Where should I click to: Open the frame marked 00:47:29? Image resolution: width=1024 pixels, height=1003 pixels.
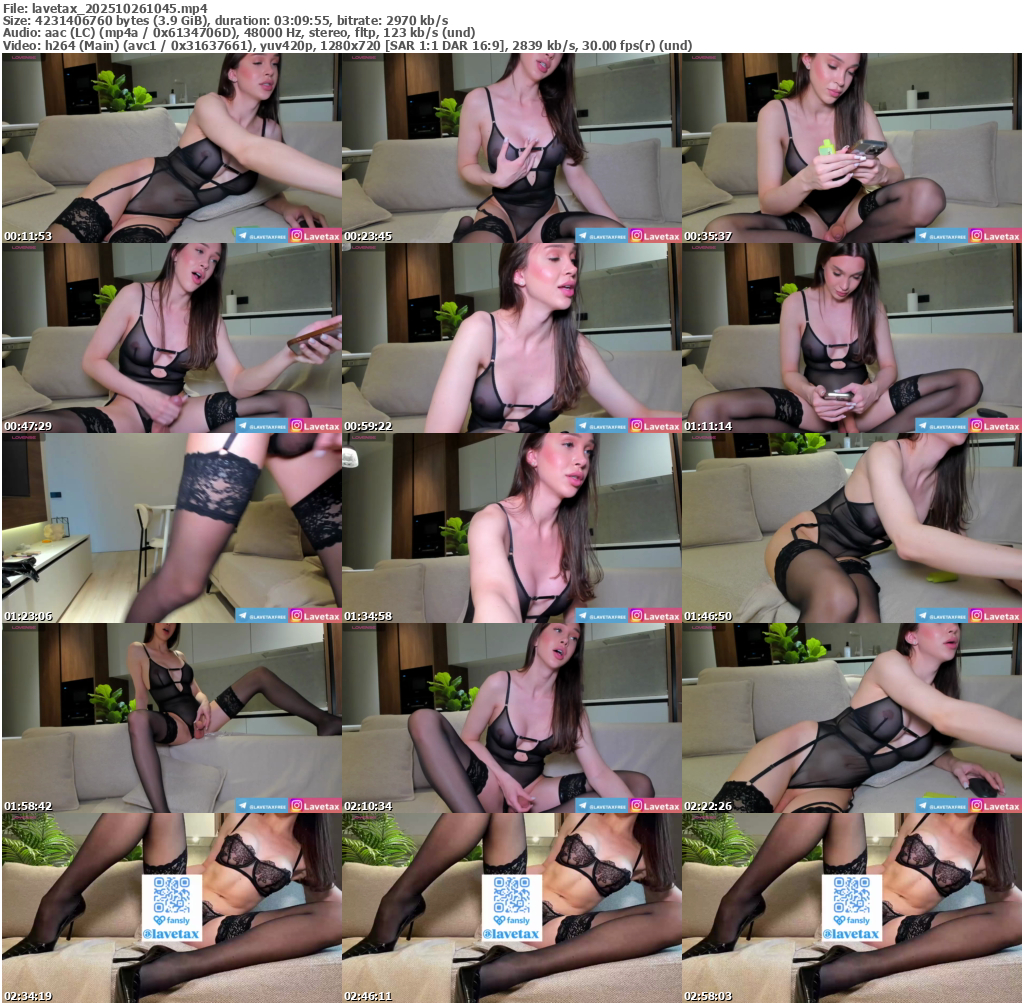tap(172, 338)
